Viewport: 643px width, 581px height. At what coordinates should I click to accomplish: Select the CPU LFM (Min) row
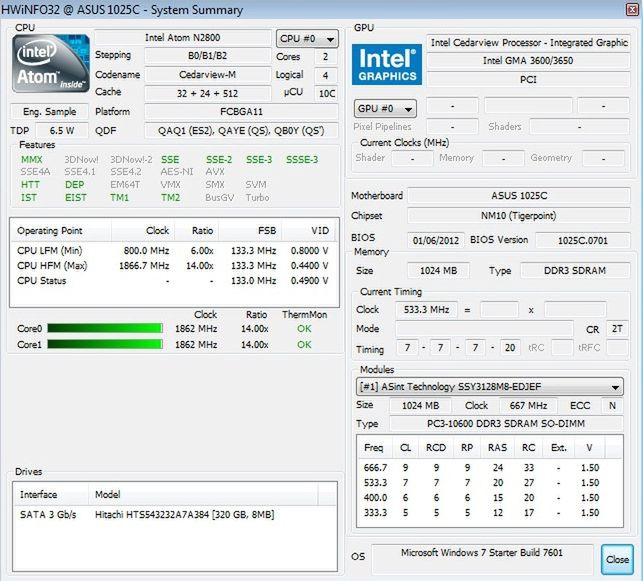pos(173,251)
